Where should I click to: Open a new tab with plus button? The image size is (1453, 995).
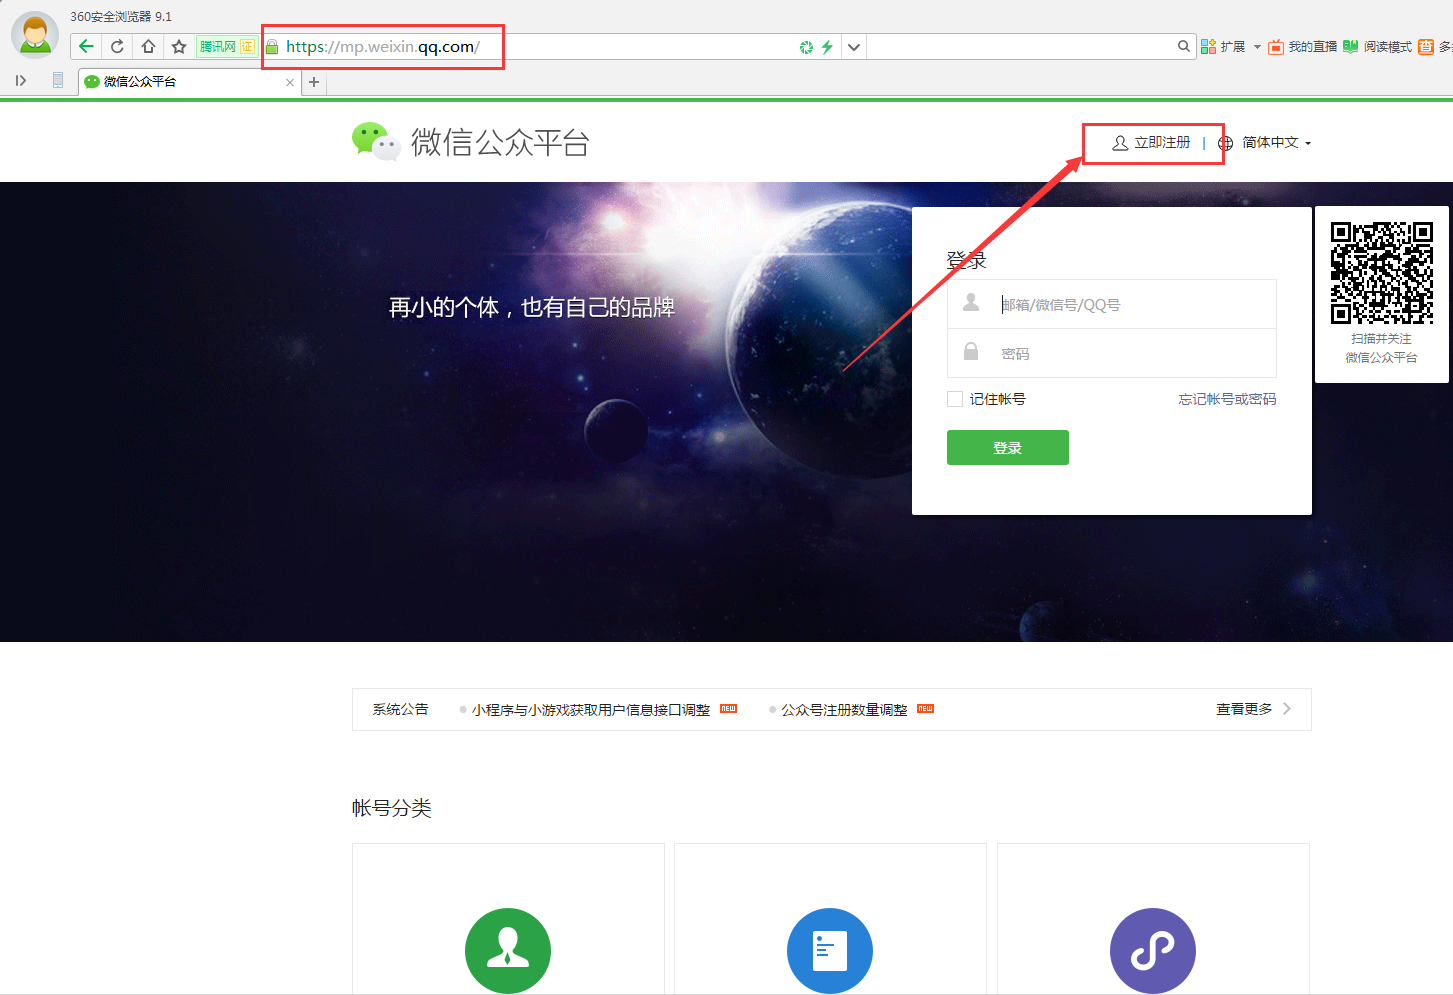[314, 82]
